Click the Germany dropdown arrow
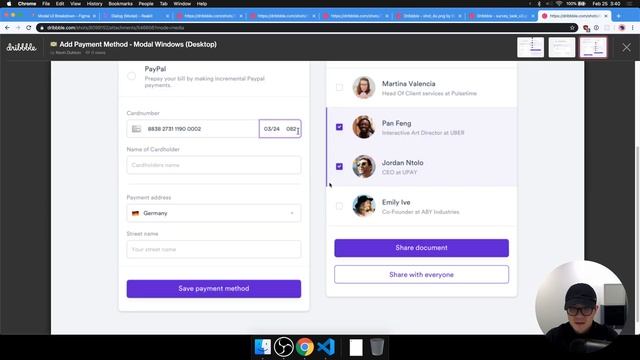This screenshot has height=360, width=640. click(x=292, y=213)
